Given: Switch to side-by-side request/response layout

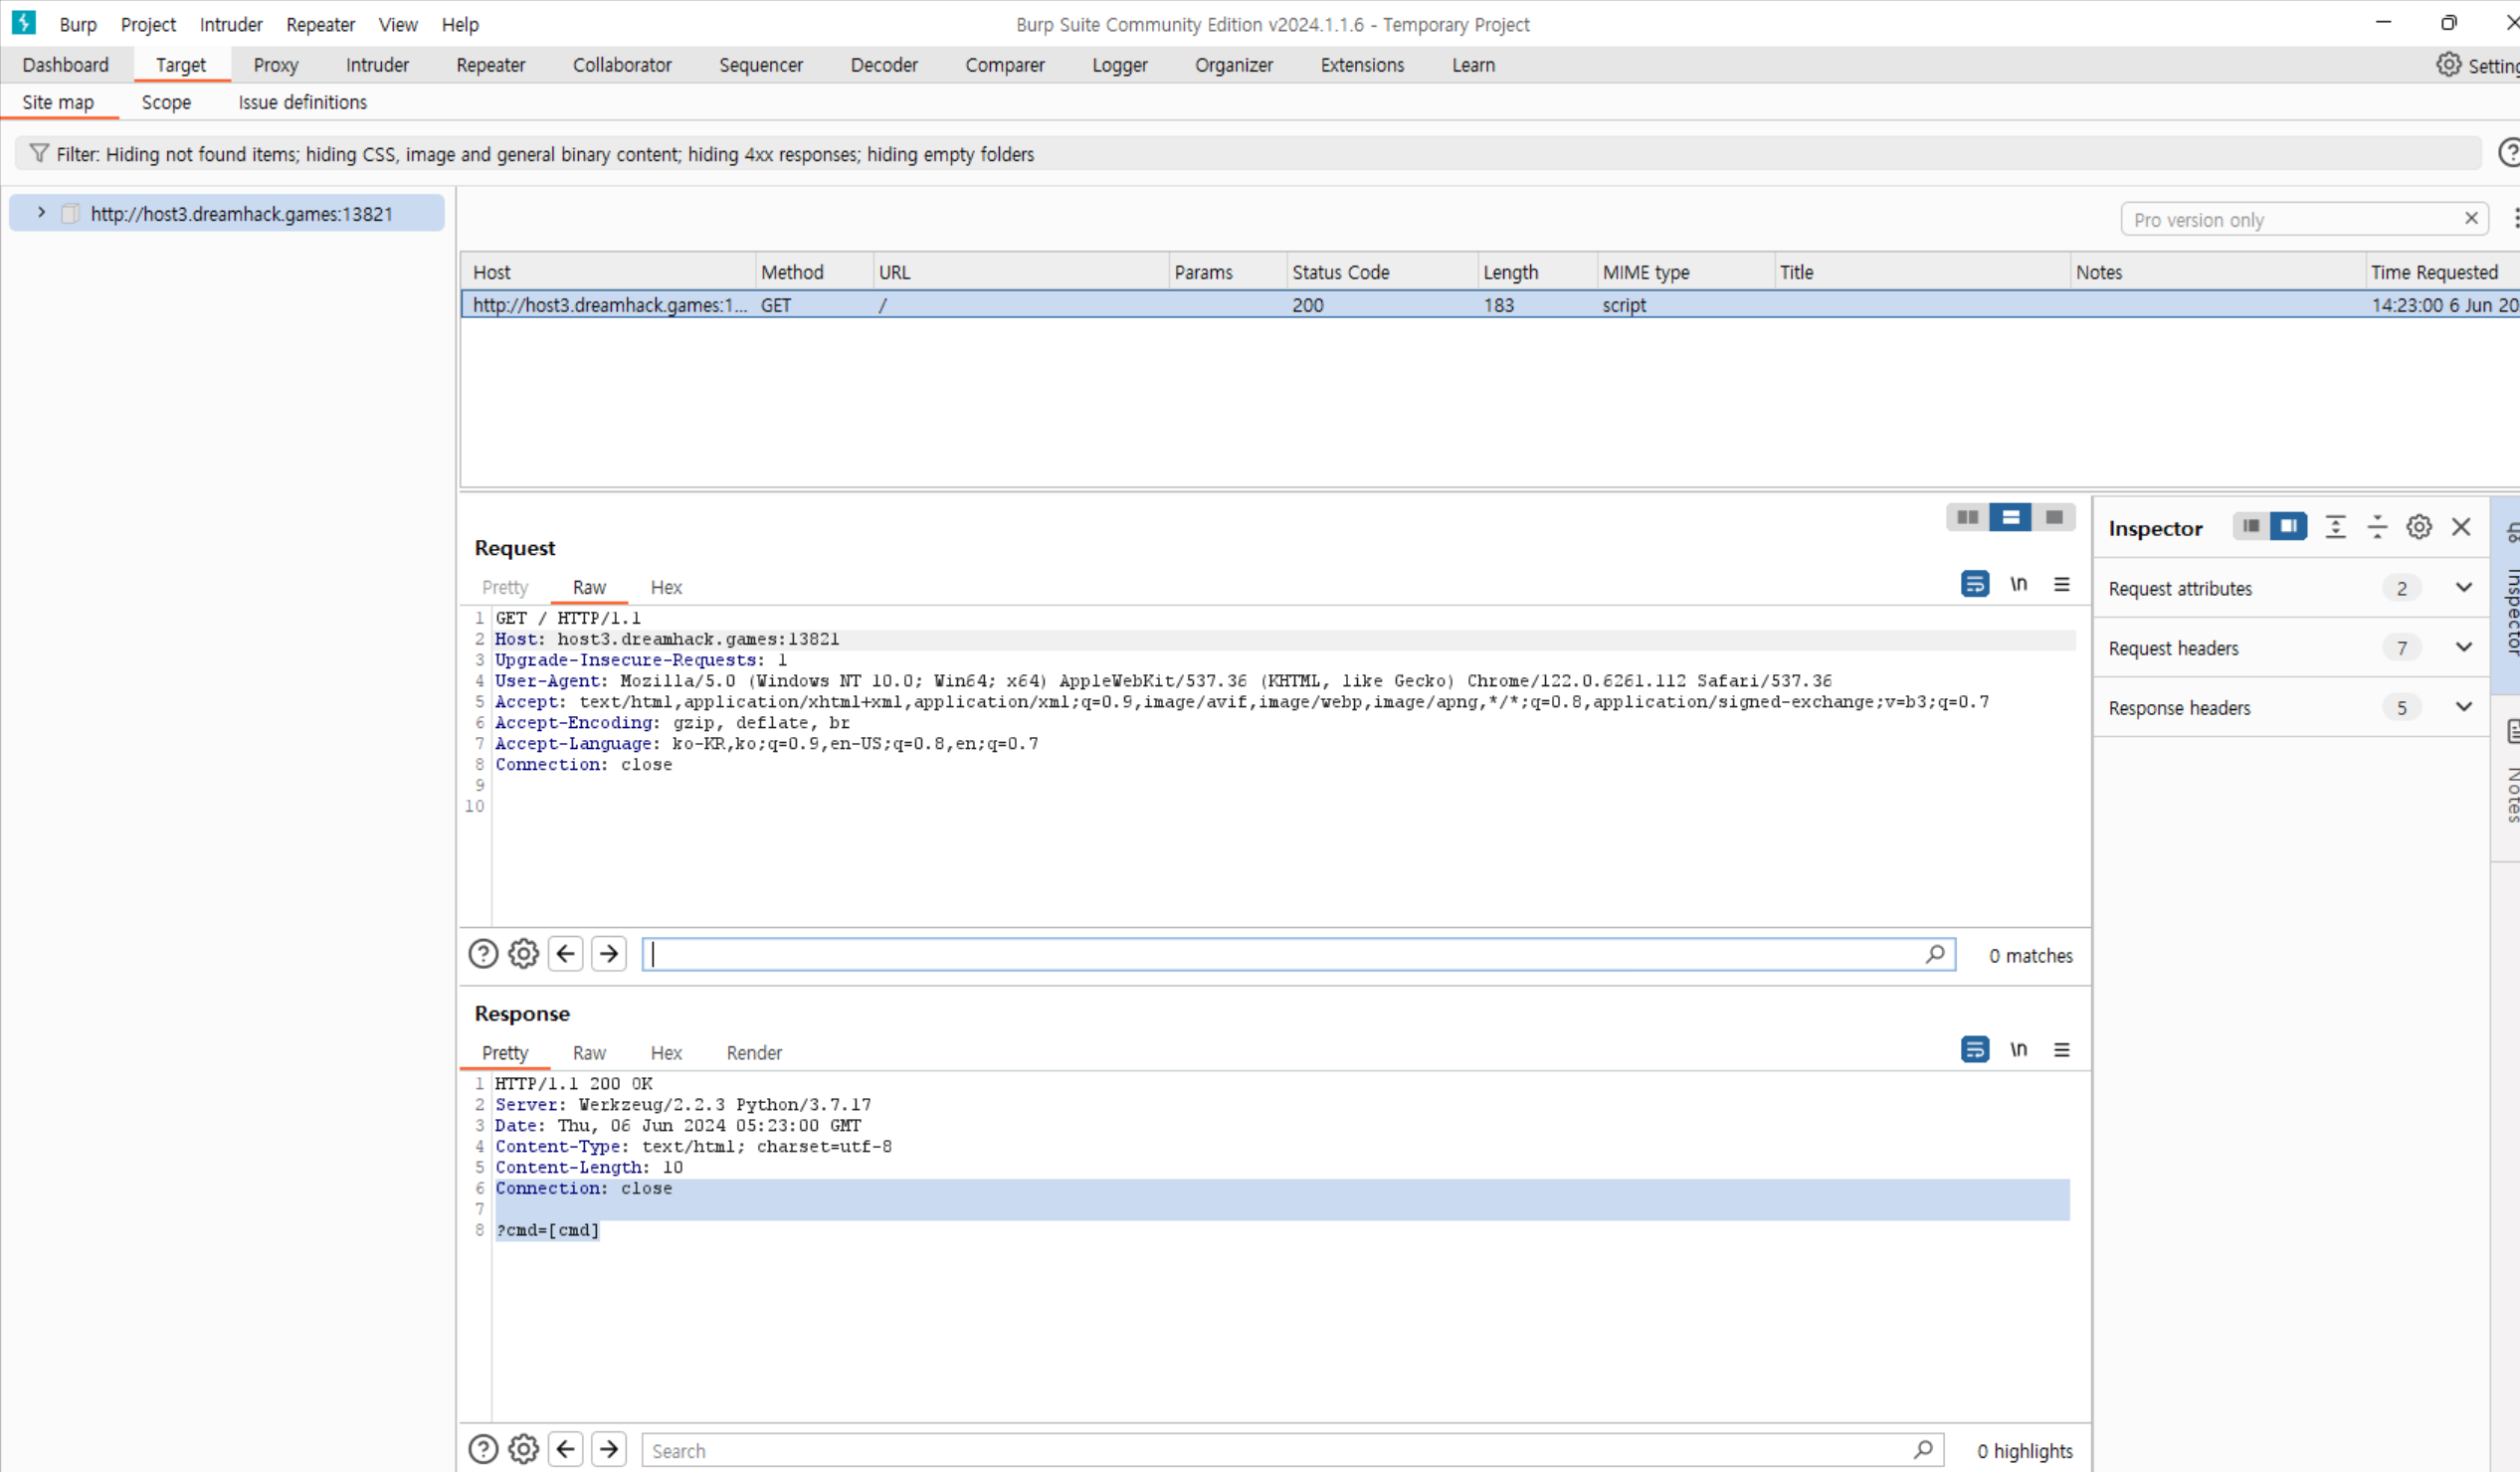Looking at the screenshot, I should (x=1967, y=517).
